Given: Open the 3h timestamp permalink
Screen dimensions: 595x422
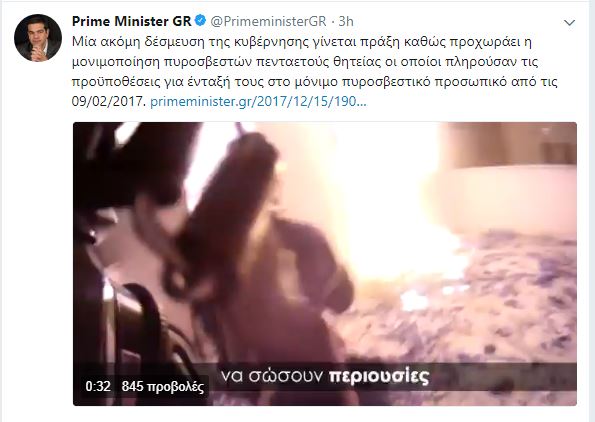Looking at the screenshot, I should click(x=345, y=21).
